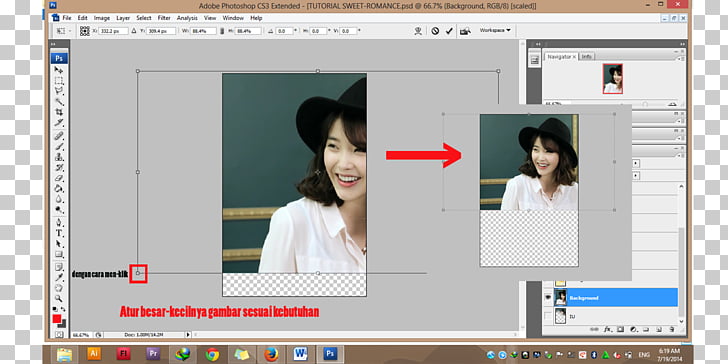This screenshot has width=728, height=364.
Task: Select the Crop tool
Action: 59,112
